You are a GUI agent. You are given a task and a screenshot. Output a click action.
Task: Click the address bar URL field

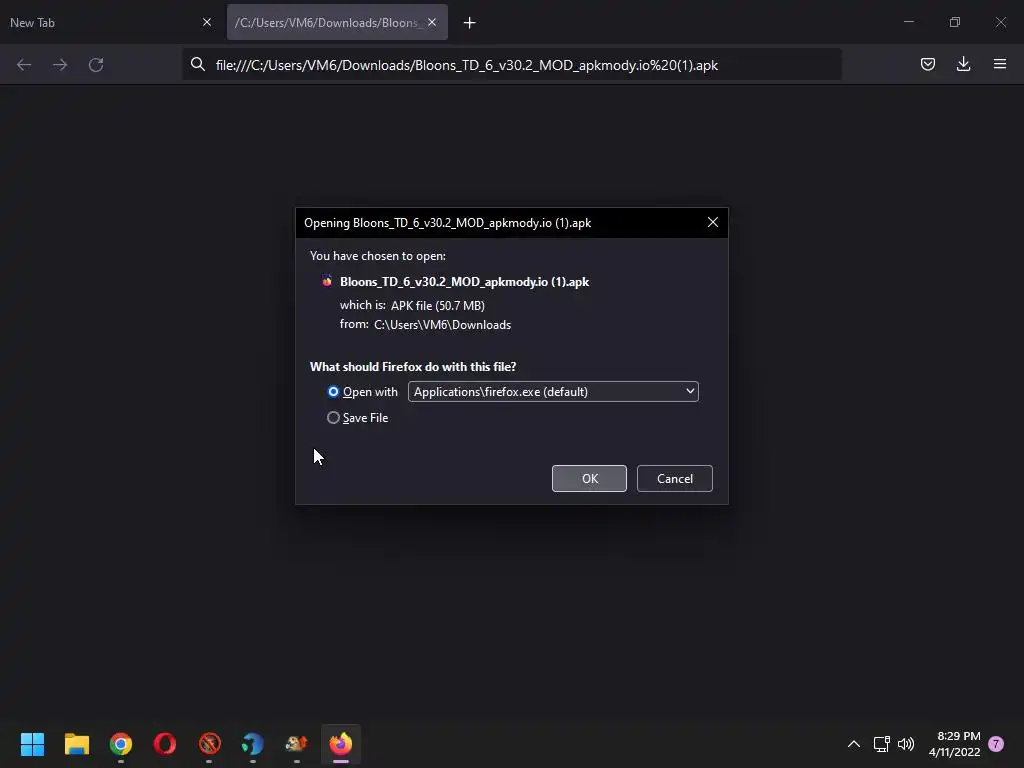tap(511, 65)
